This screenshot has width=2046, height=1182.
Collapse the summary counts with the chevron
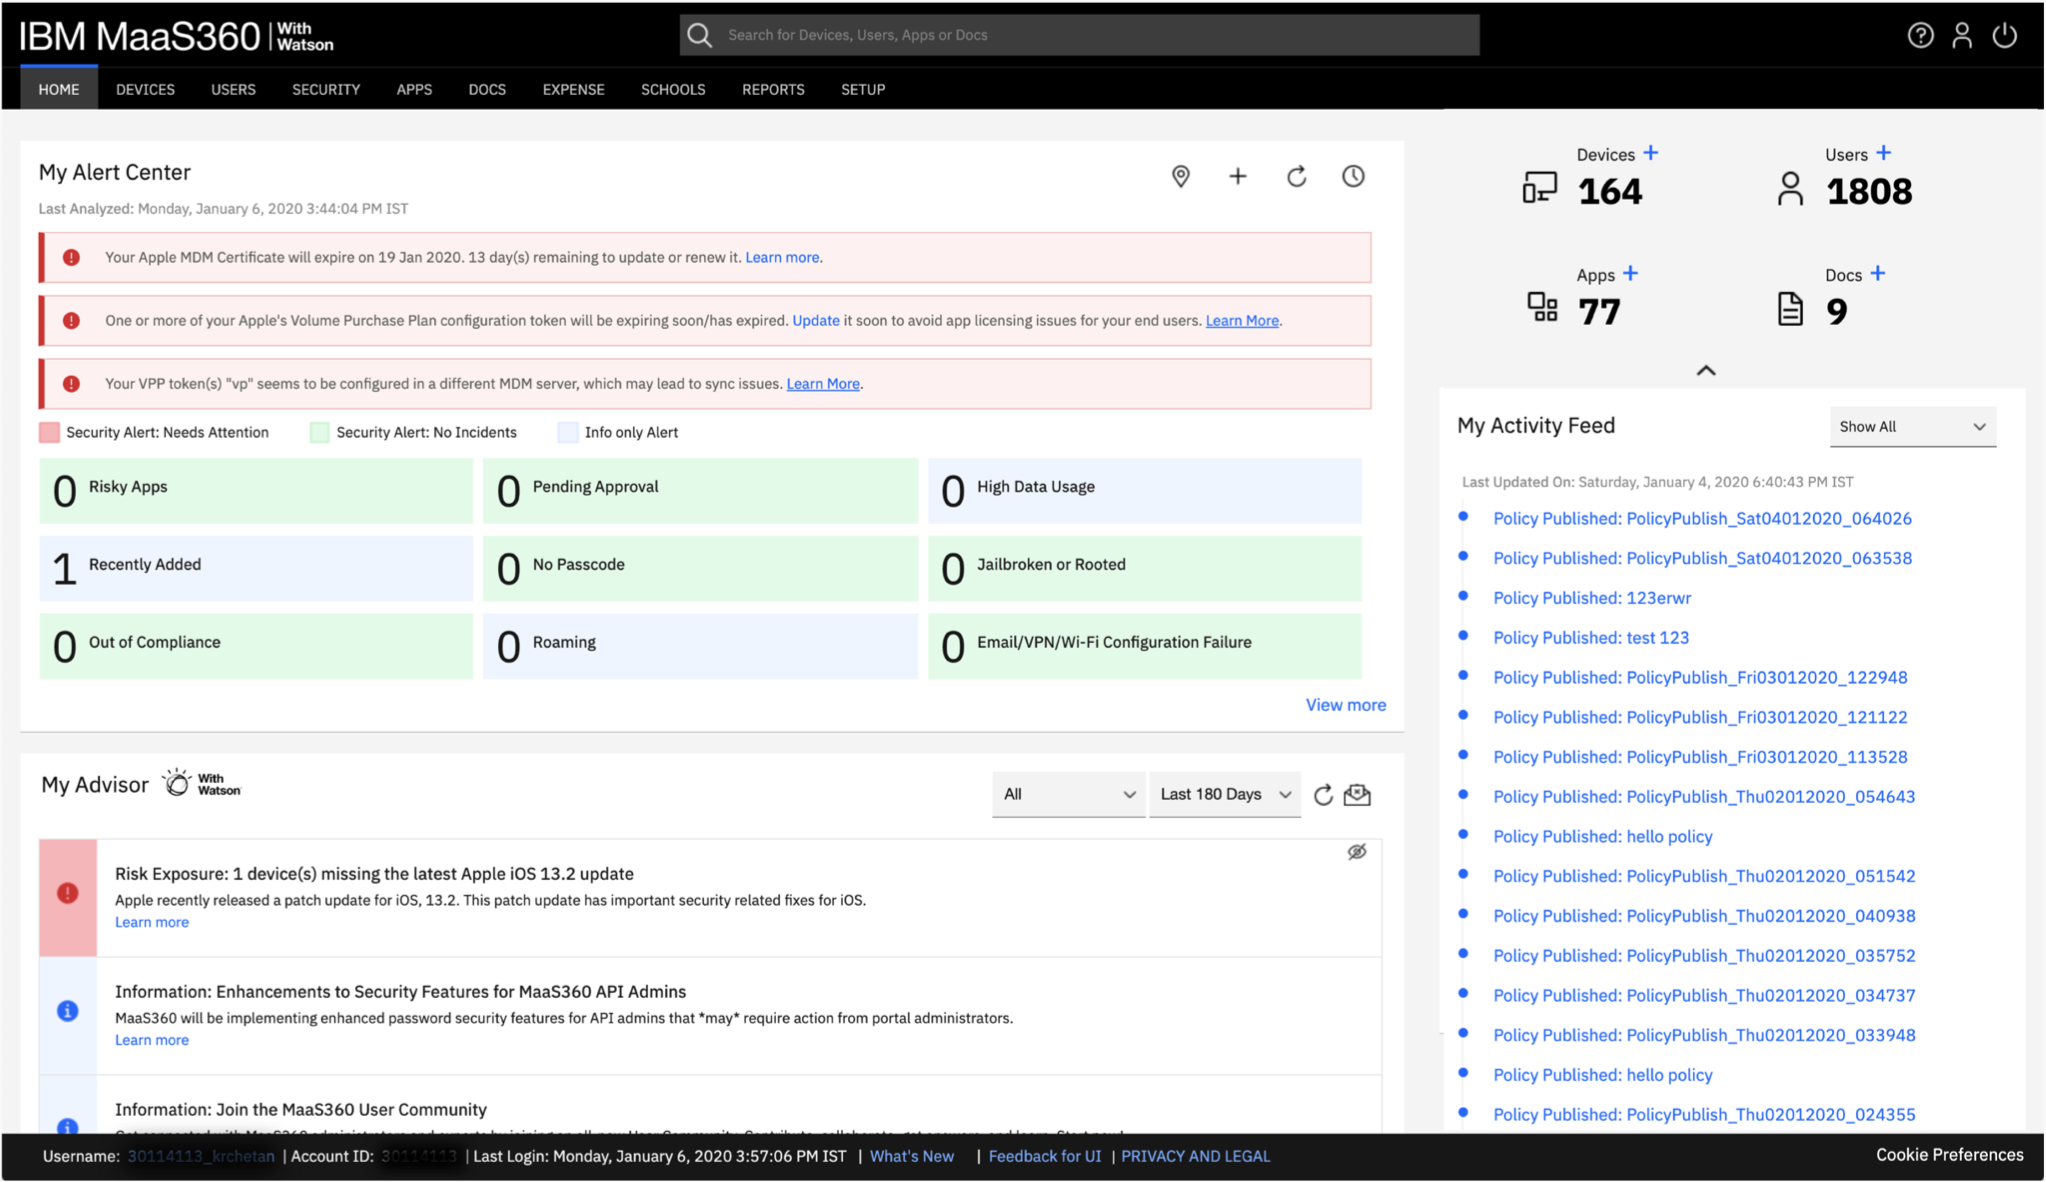point(1706,371)
